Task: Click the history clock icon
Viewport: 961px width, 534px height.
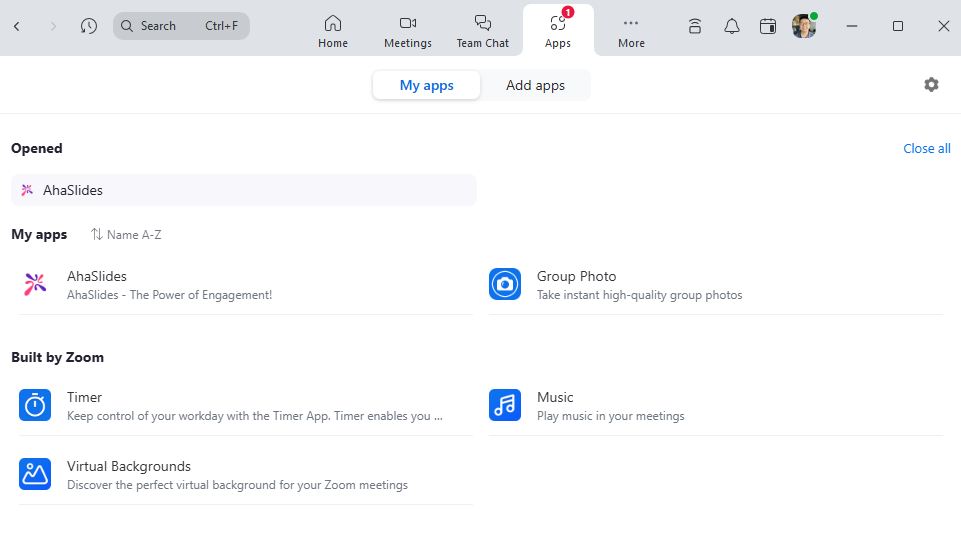Action: coord(89,26)
